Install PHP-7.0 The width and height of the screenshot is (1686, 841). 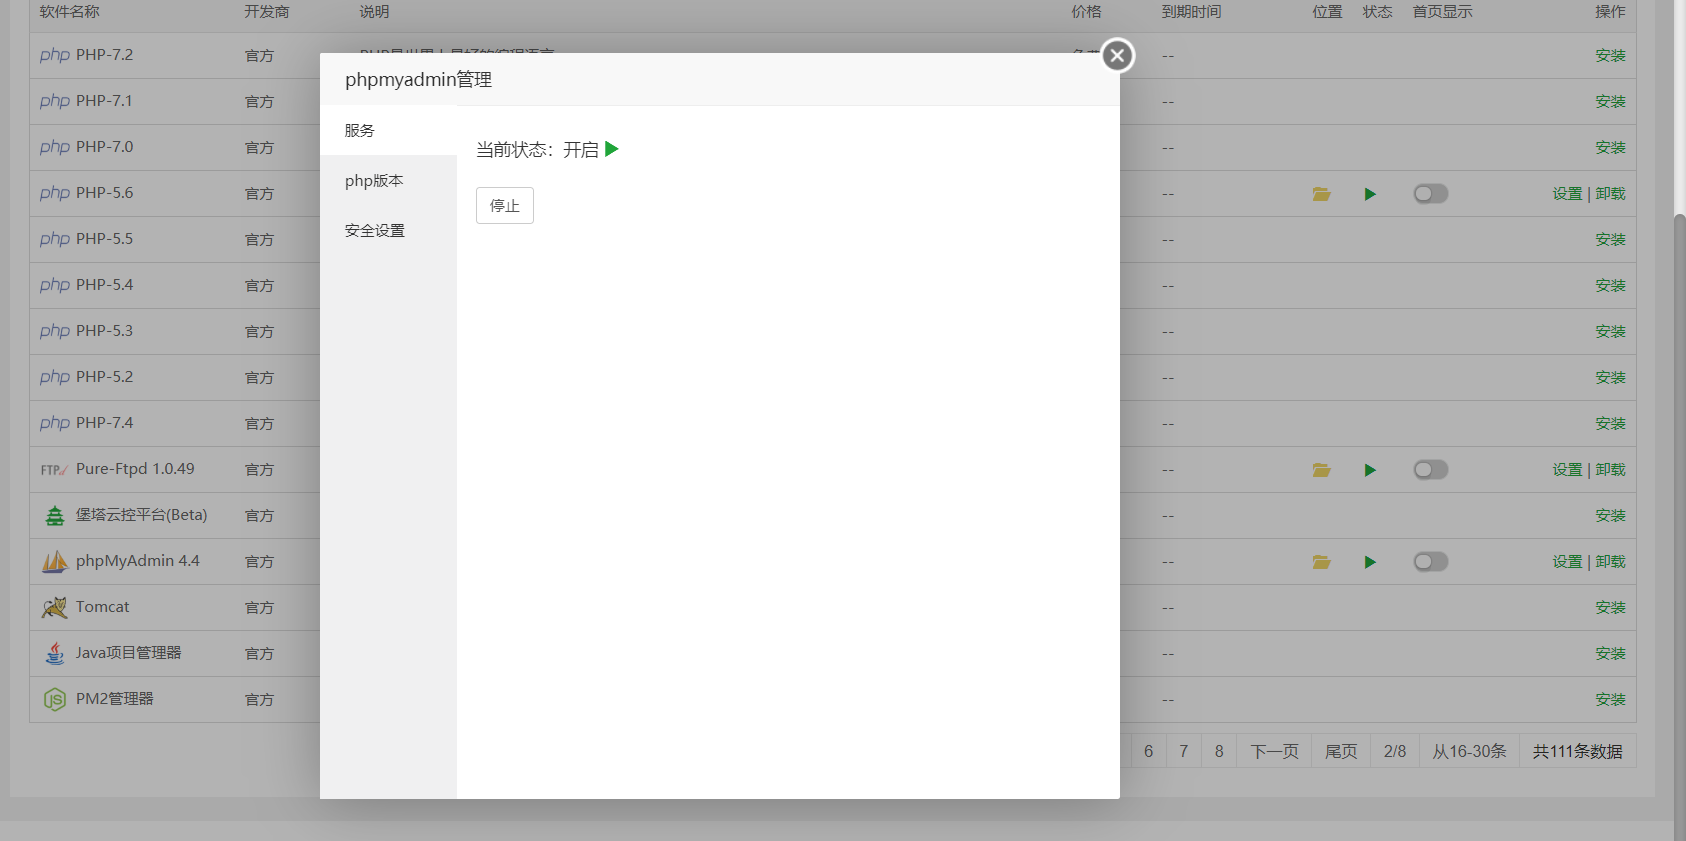[1610, 148]
